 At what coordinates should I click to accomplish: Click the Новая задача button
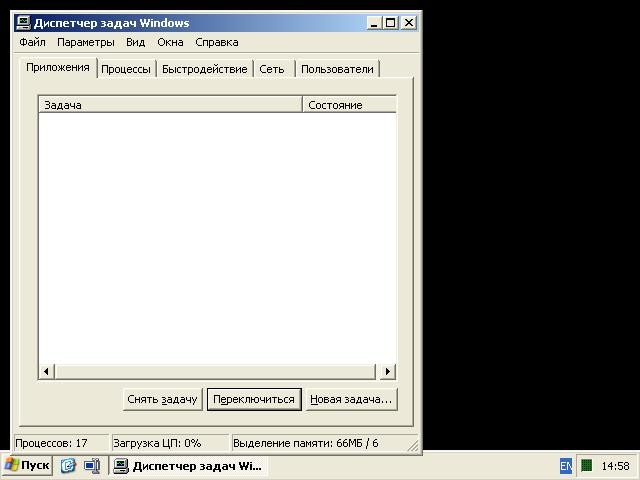pos(351,399)
